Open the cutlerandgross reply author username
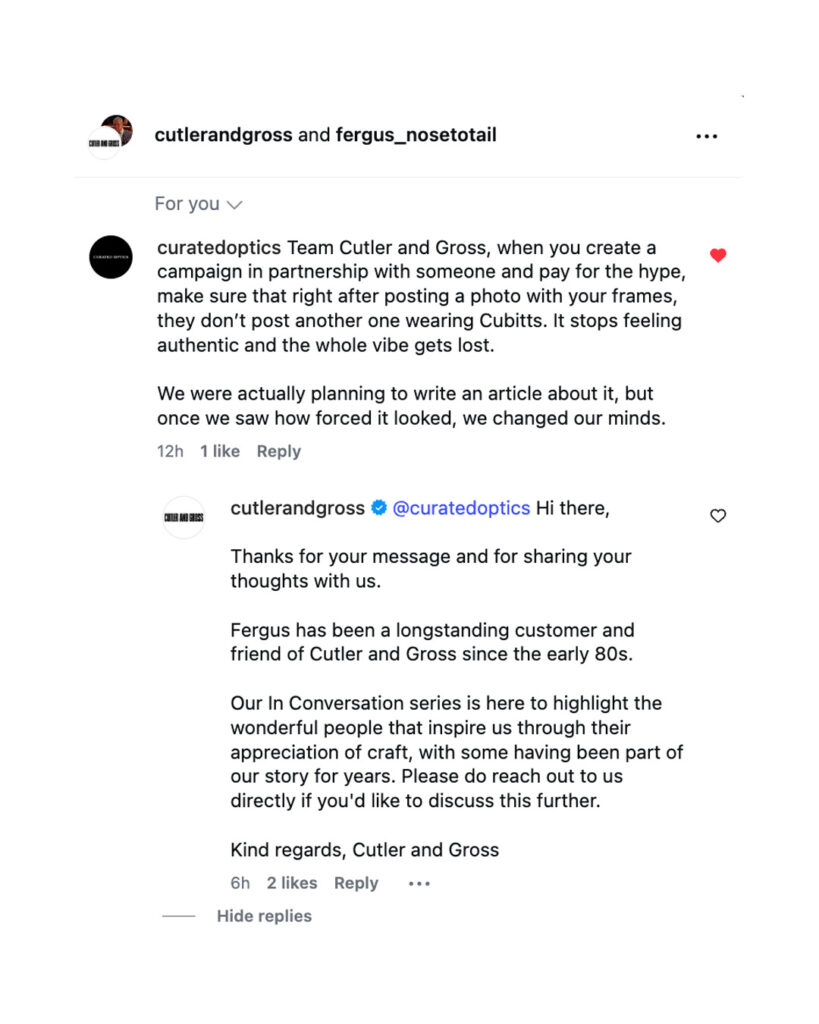Image resolution: width=819 pixels, height=1024 pixels. click(x=297, y=508)
